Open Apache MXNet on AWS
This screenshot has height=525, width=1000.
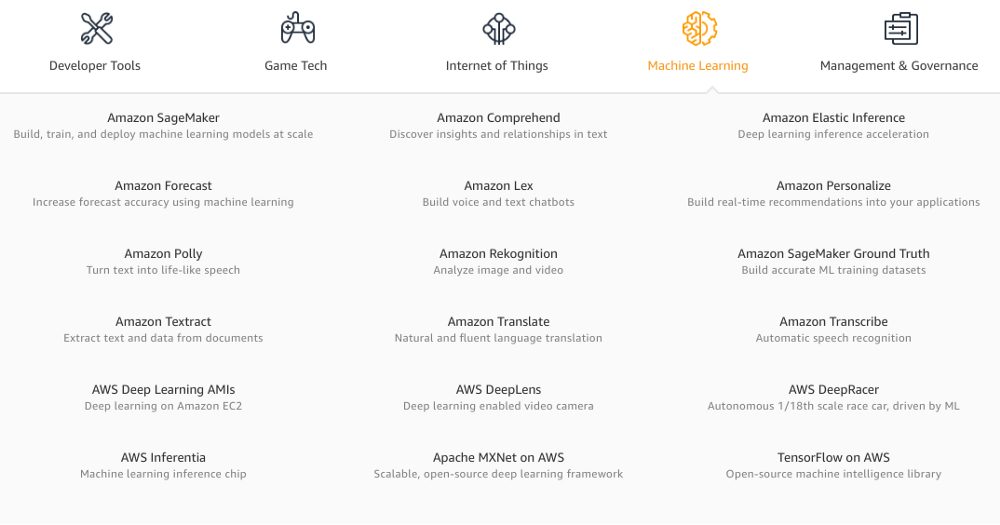pyautogui.click(x=498, y=457)
